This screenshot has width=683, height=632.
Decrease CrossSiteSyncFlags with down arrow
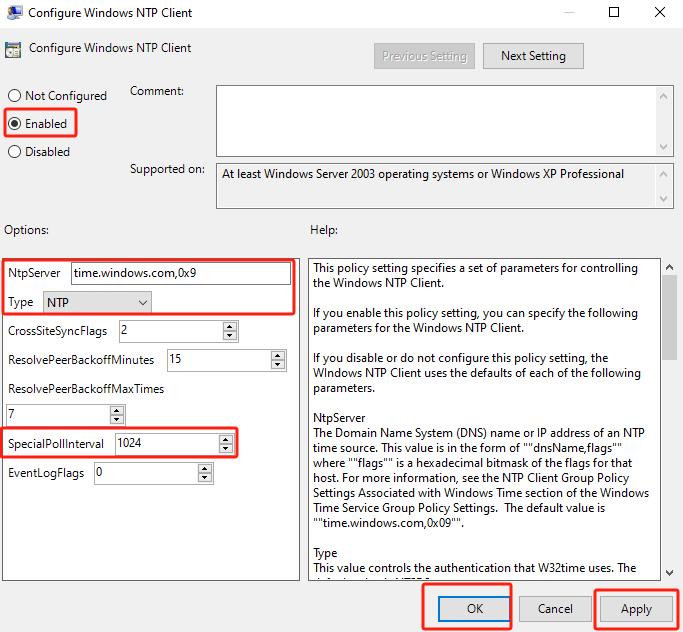(x=230, y=335)
